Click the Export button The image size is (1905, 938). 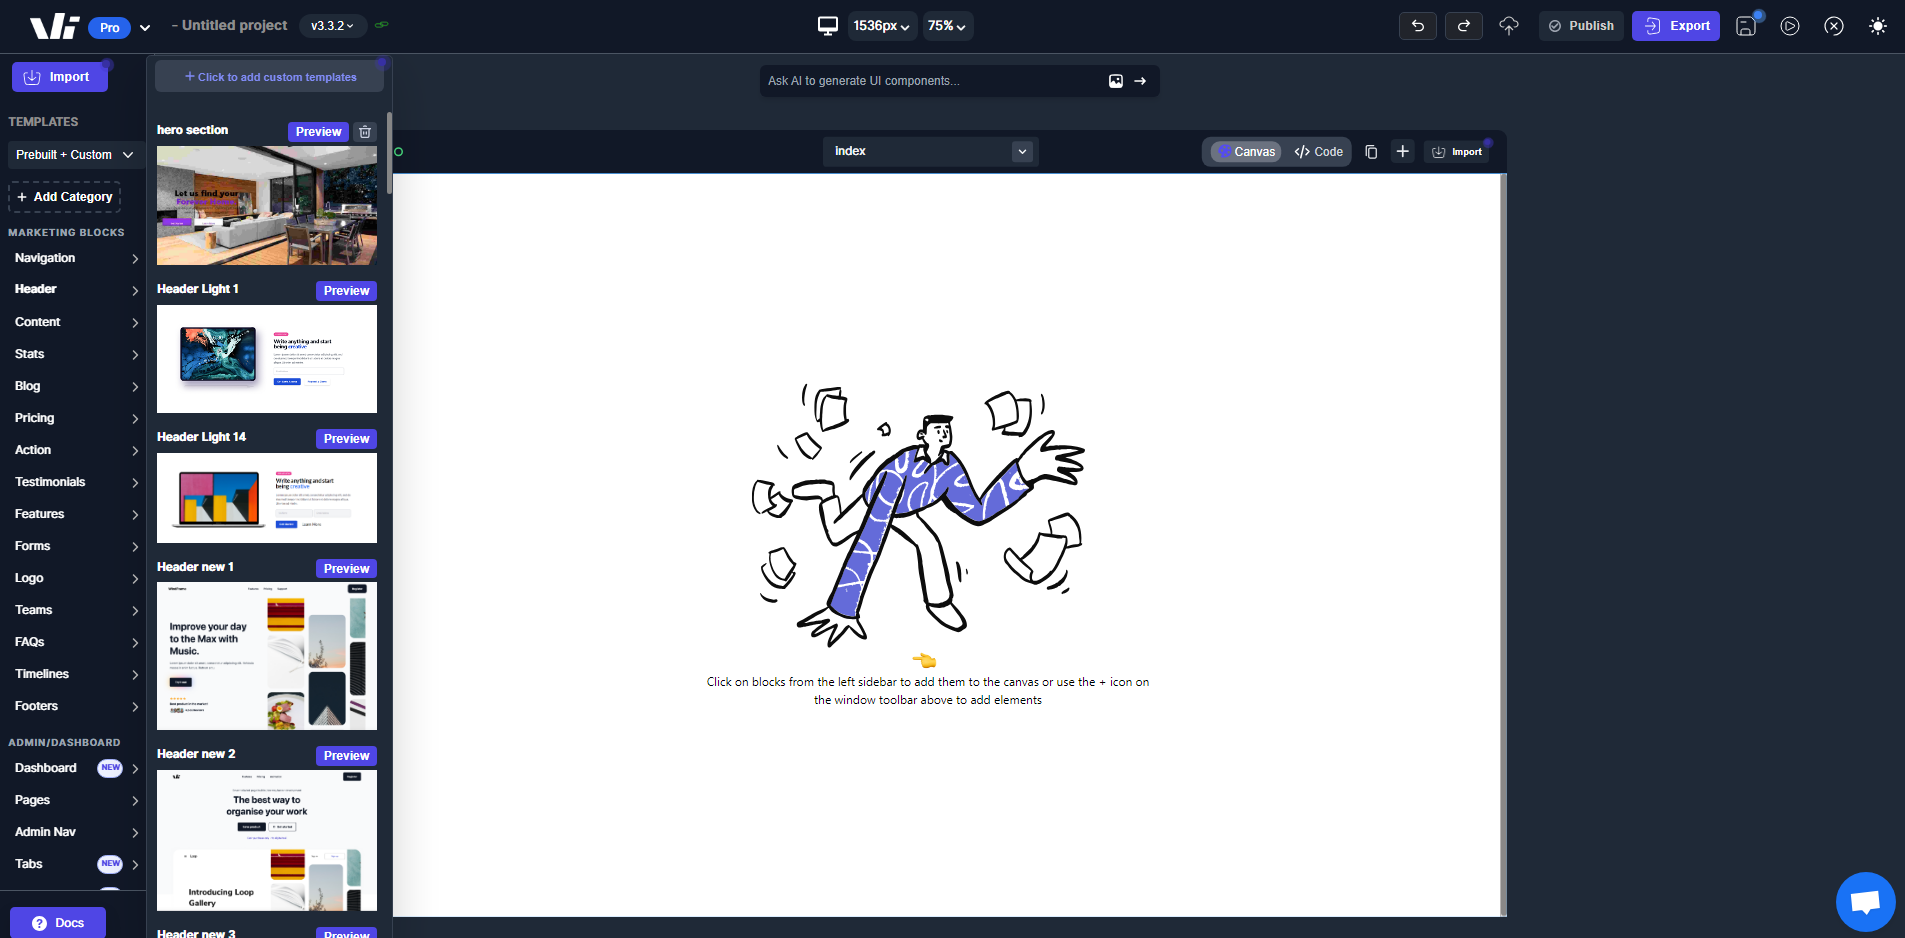tap(1676, 26)
